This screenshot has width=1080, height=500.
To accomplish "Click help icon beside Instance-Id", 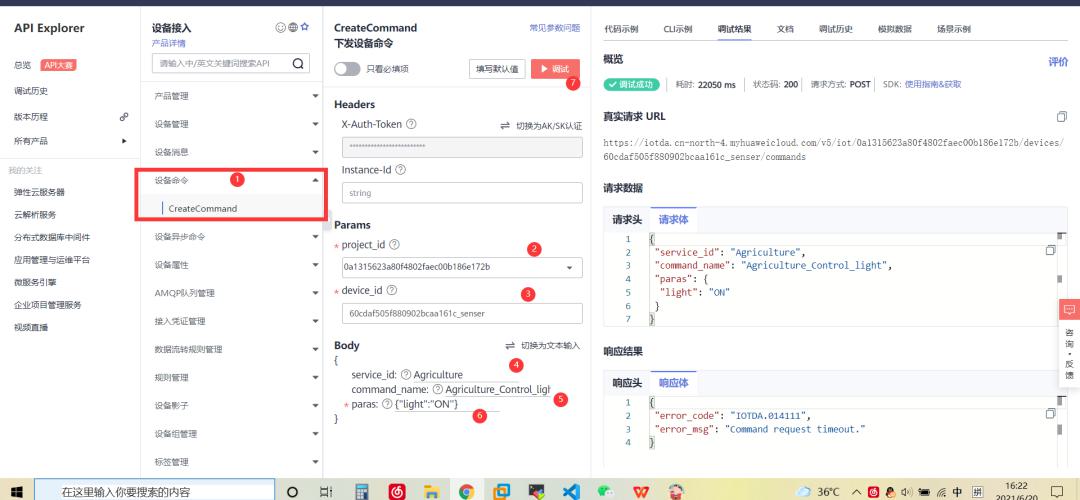I will pyautogui.click(x=400, y=169).
